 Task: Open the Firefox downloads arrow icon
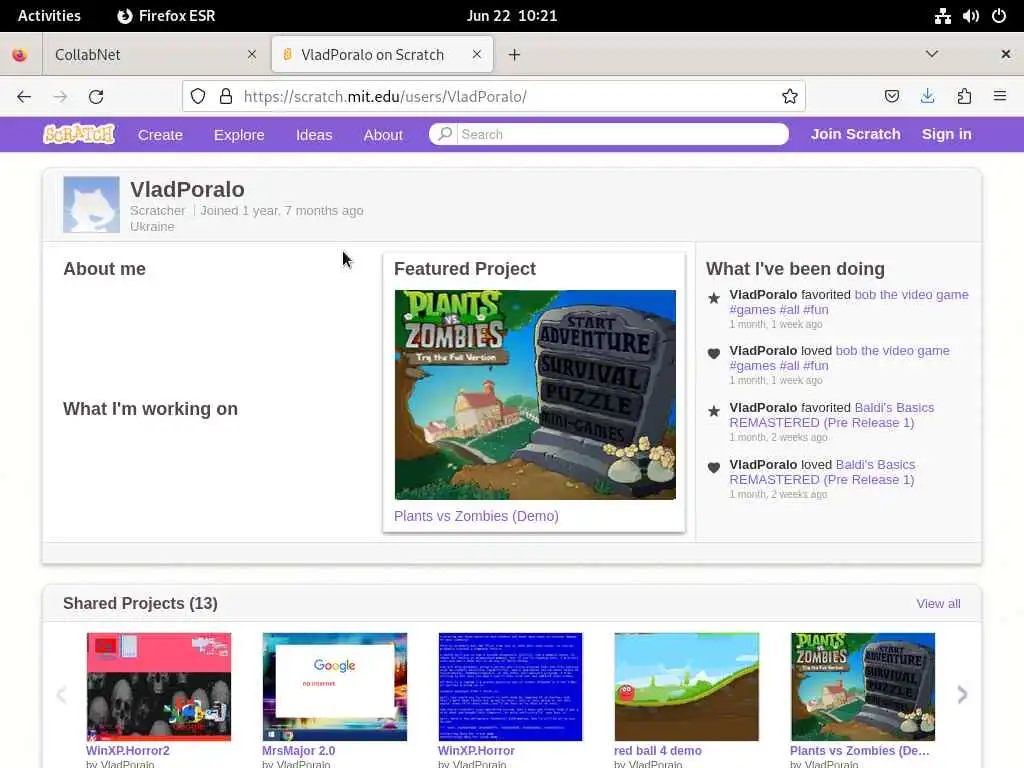coord(927,97)
